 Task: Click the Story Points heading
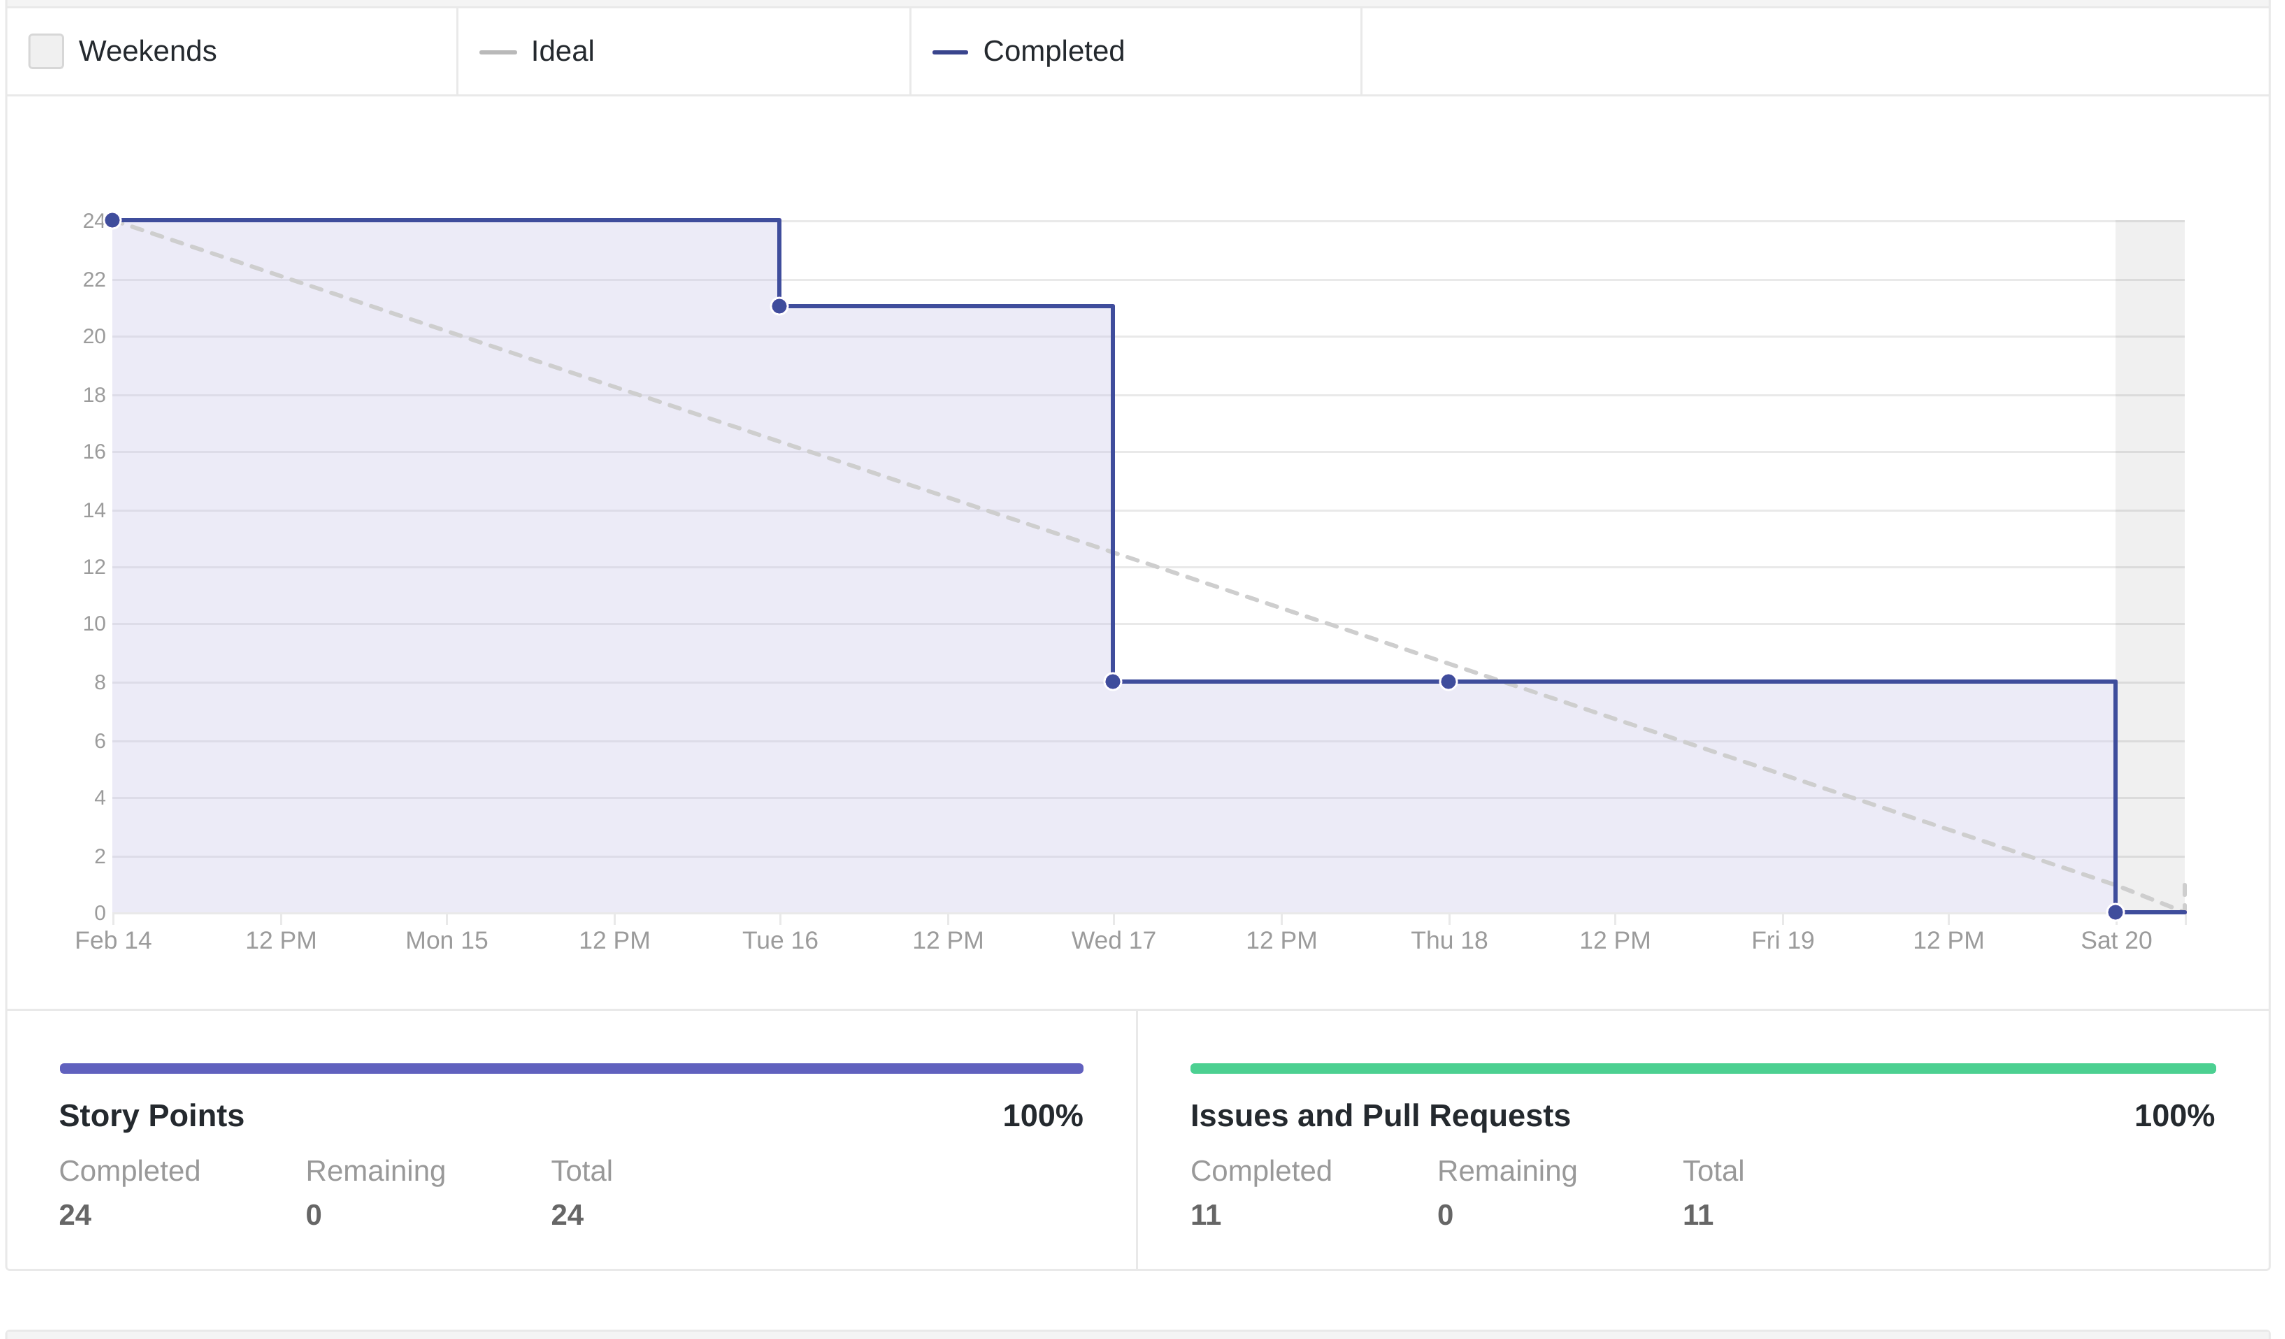pos(151,1115)
